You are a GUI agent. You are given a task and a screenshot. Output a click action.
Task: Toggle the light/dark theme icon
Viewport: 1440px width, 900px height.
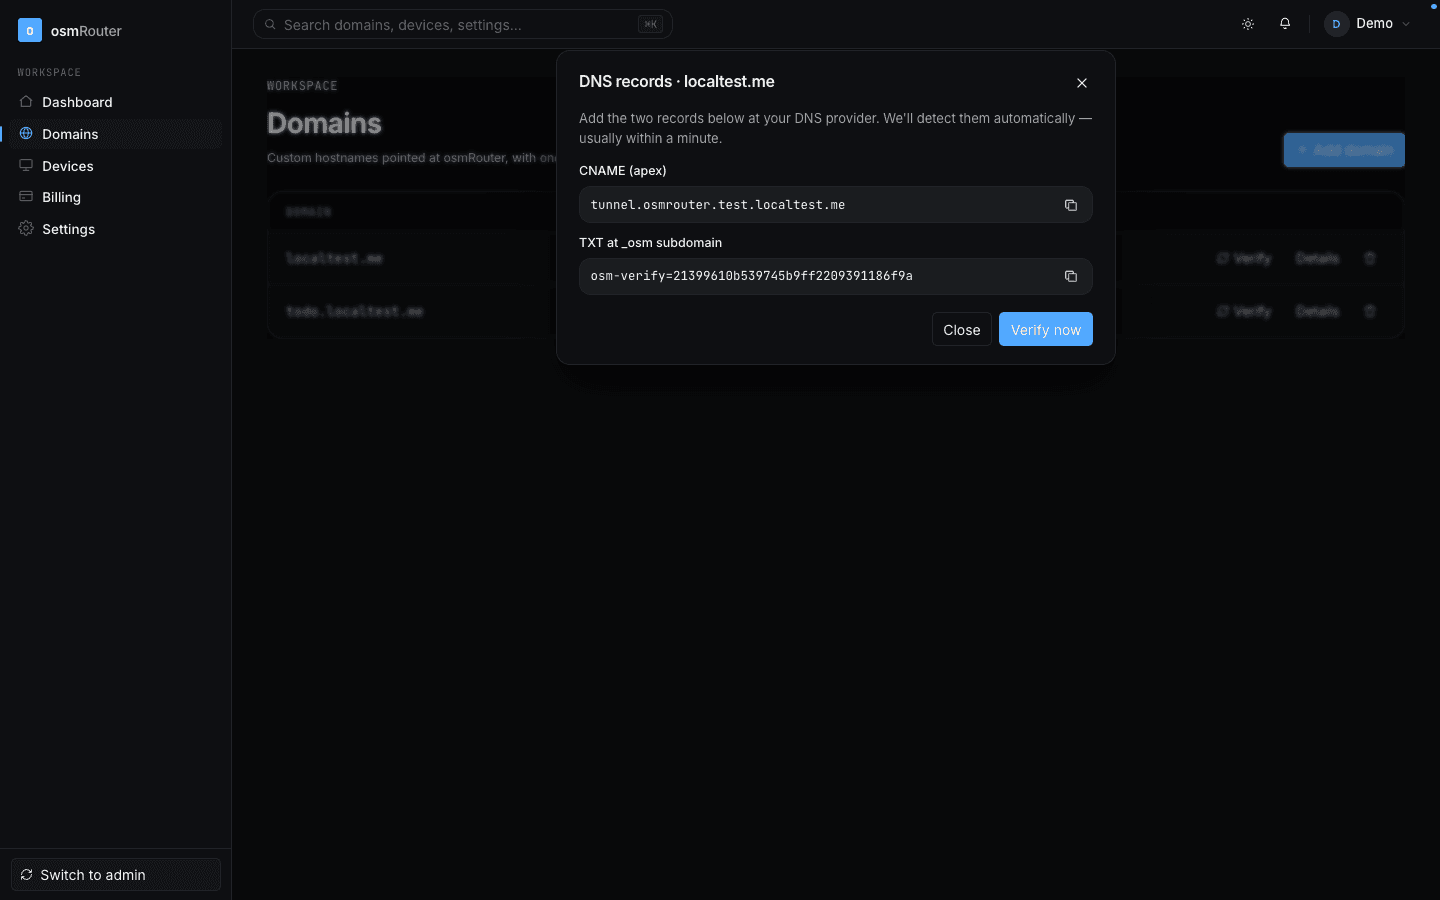pyautogui.click(x=1248, y=24)
